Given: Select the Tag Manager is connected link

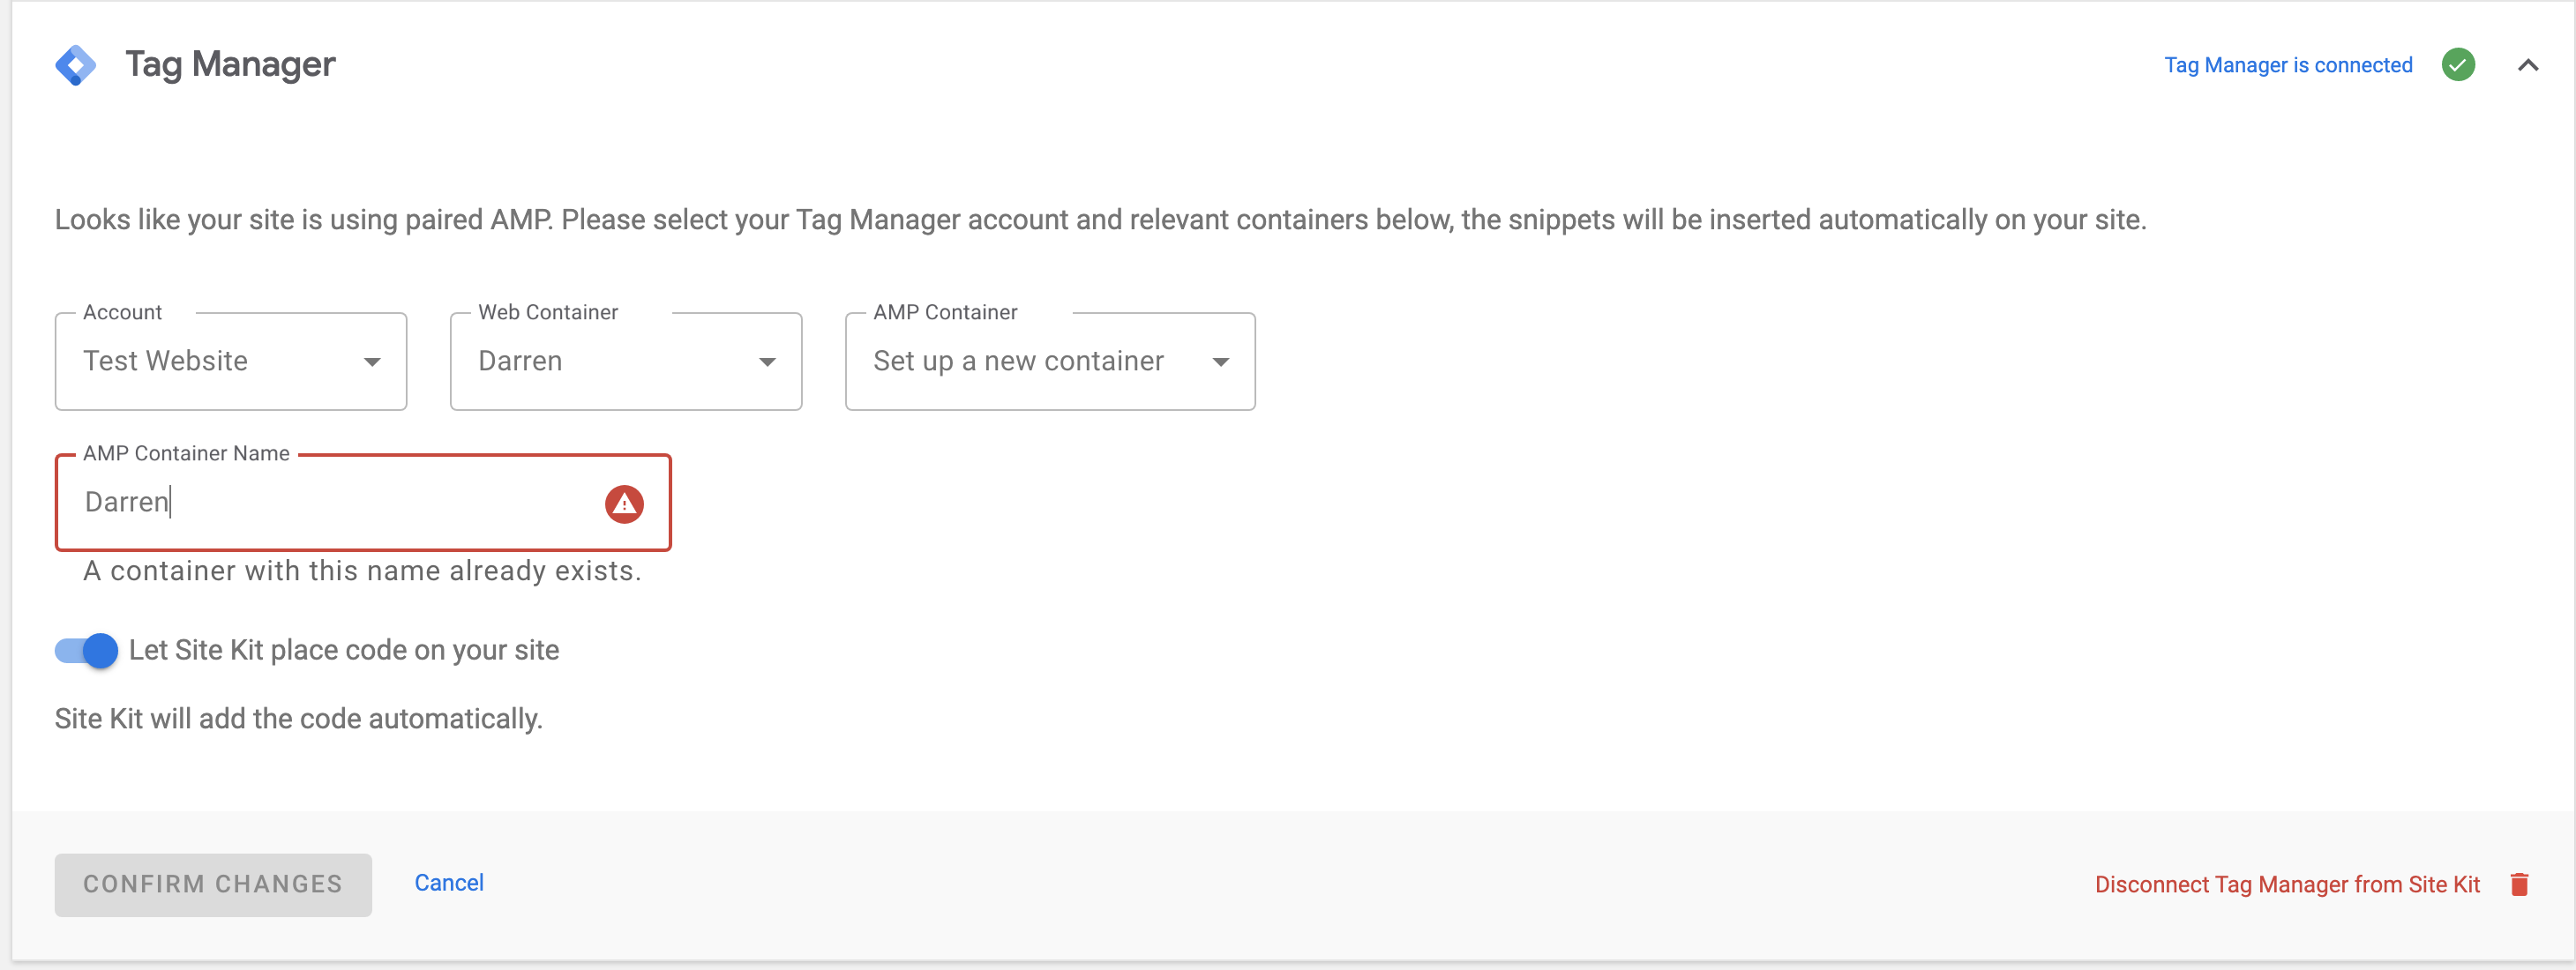Looking at the screenshot, I should [x=2288, y=64].
